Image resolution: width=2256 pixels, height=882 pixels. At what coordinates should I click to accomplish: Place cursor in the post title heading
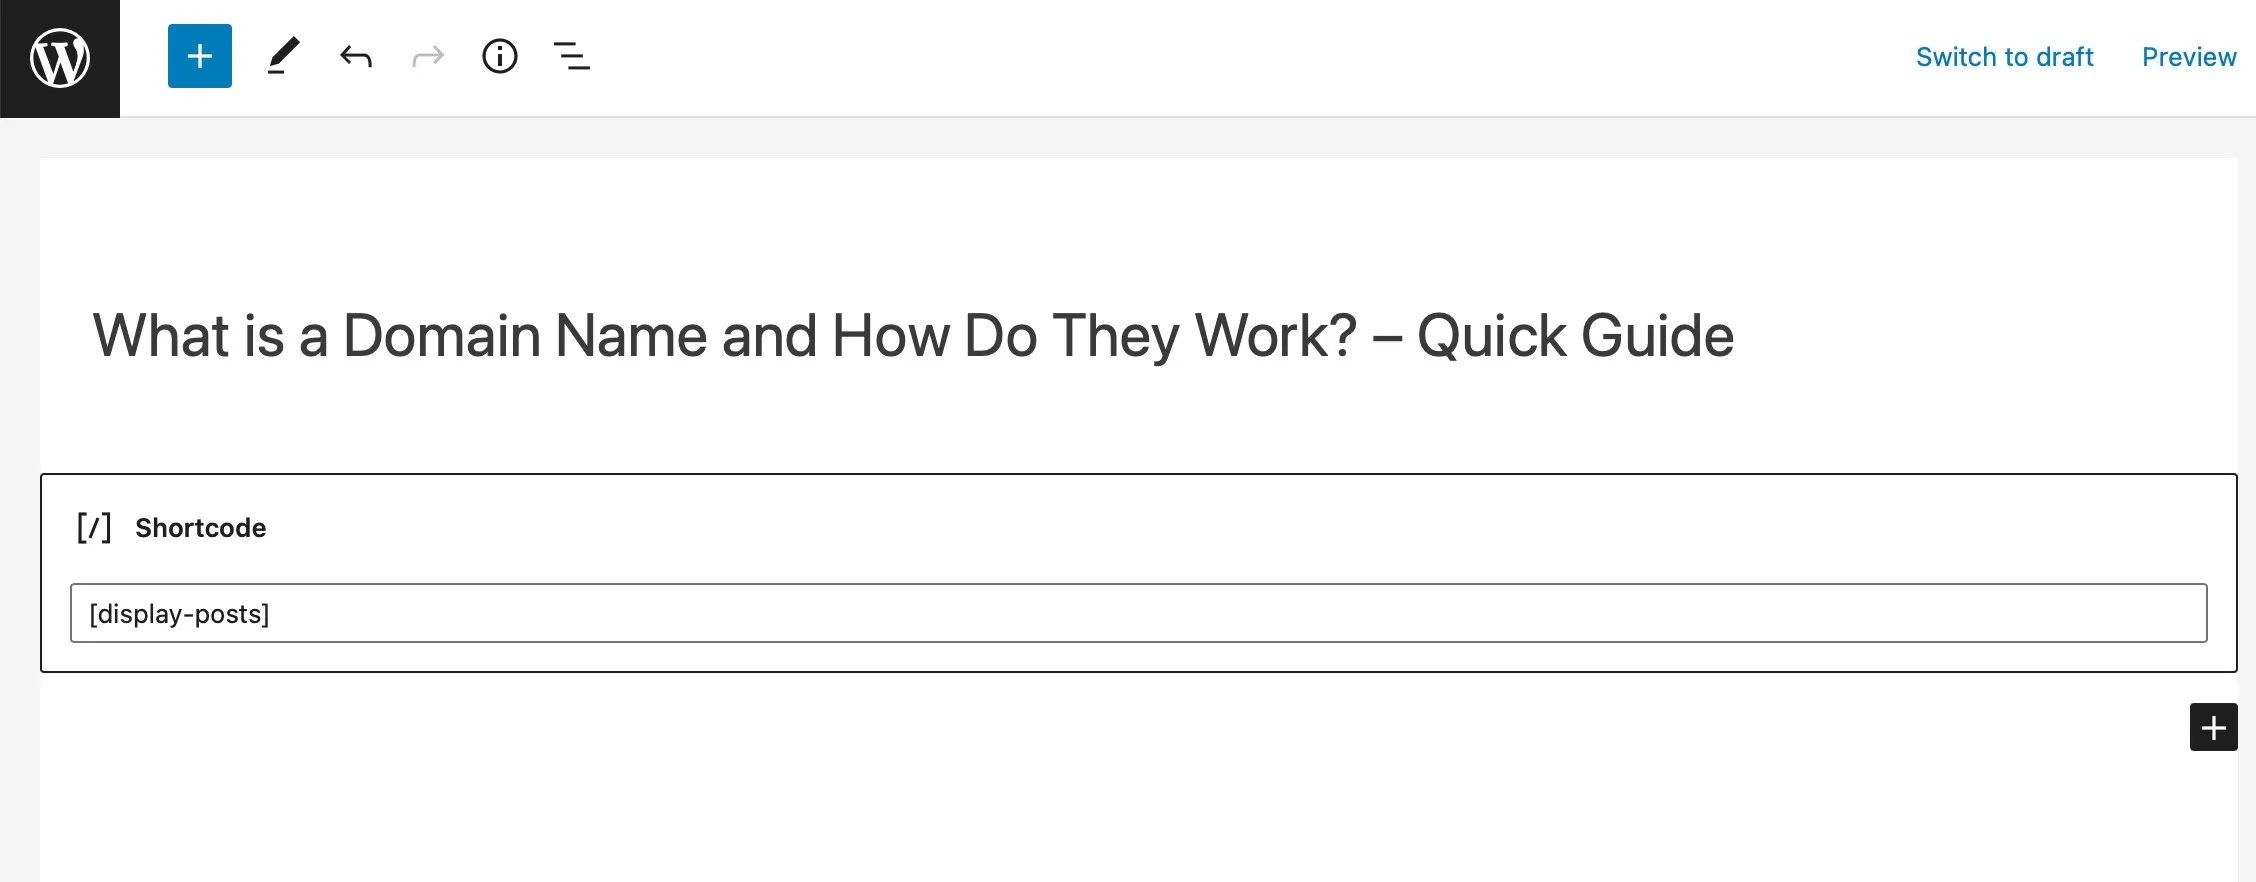click(913, 336)
